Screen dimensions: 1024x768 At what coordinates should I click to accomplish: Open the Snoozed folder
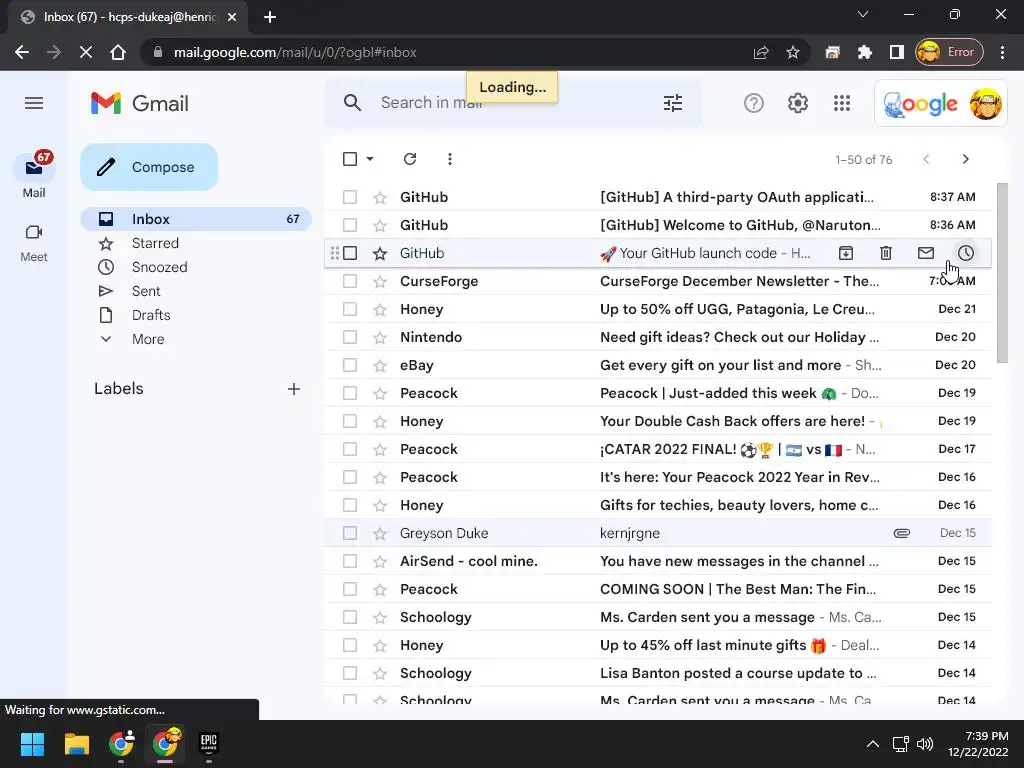[196, 267]
